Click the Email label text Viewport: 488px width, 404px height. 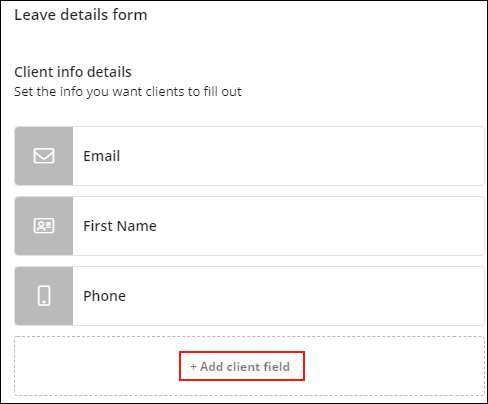pos(102,156)
